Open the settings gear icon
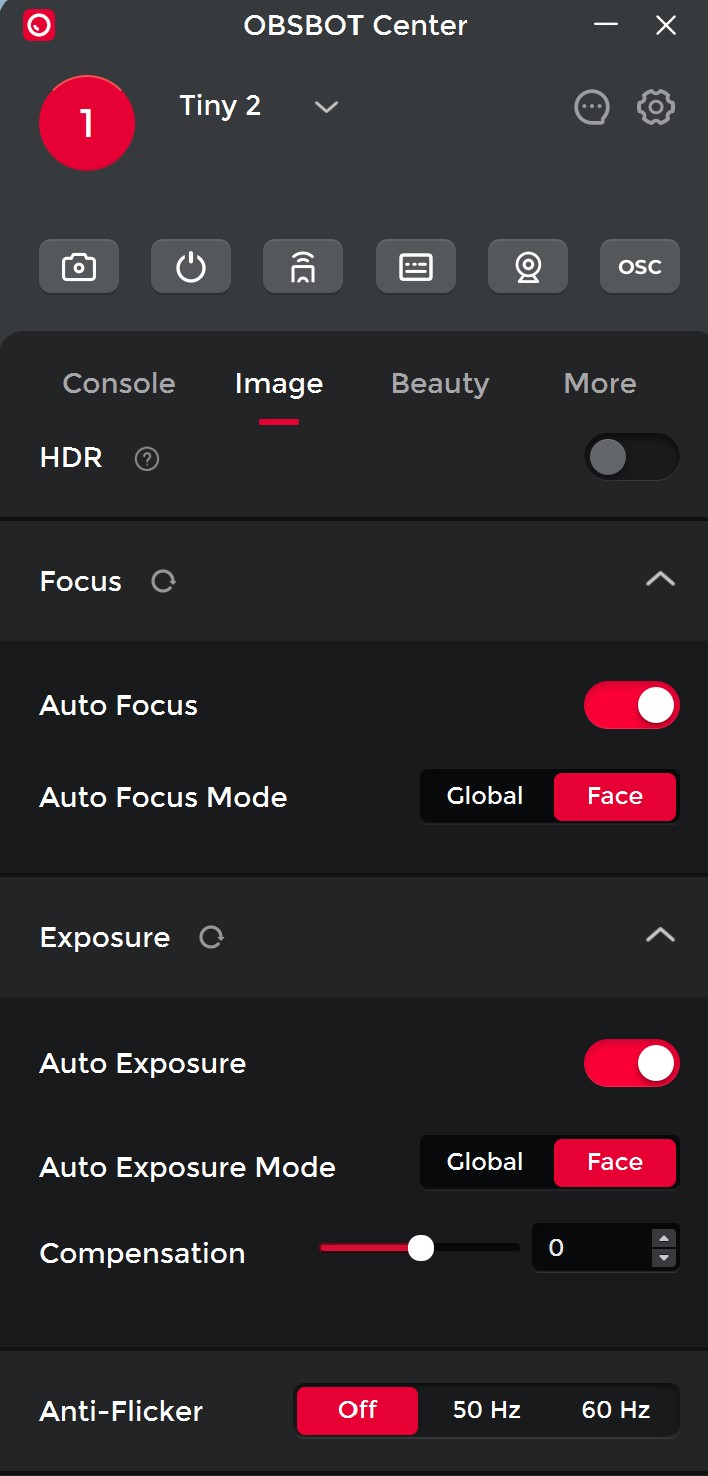This screenshot has width=708, height=1476. tap(656, 107)
